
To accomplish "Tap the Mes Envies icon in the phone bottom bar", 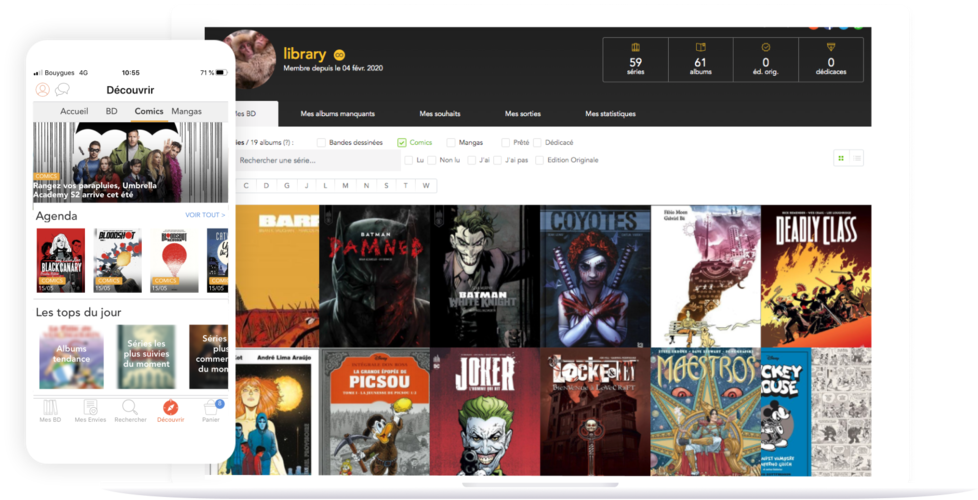I will [x=90, y=407].
